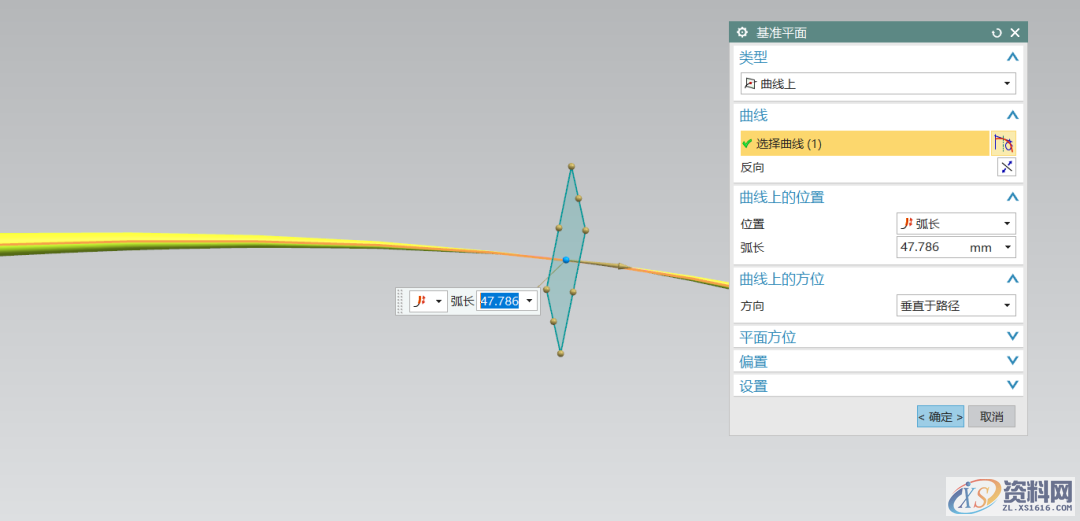Open the 位置 dropdown showing 弧长
Screen dimensions: 1080x521
[x=955, y=223]
